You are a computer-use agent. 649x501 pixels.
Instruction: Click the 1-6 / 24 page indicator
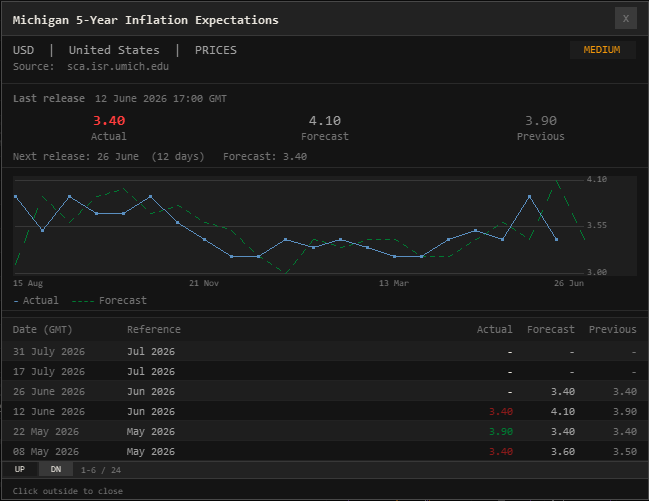click(101, 470)
